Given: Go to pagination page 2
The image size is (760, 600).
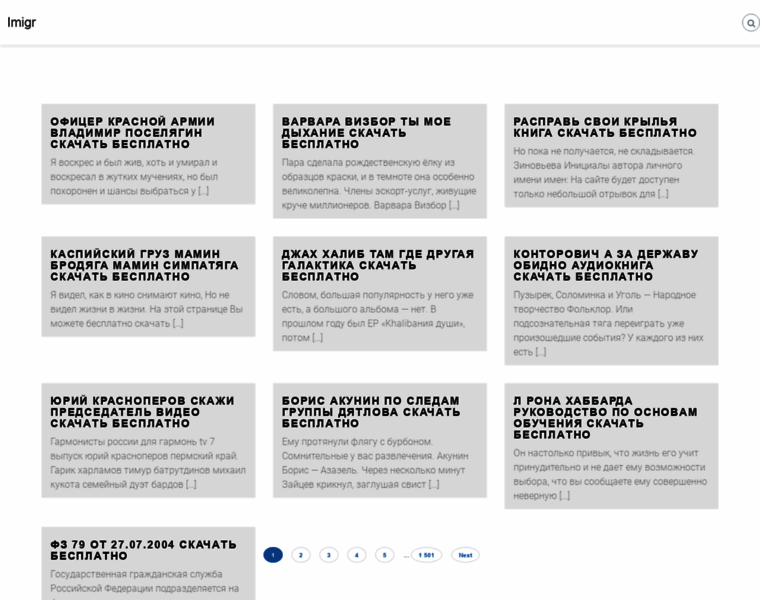Looking at the screenshot, I should 301,555.
